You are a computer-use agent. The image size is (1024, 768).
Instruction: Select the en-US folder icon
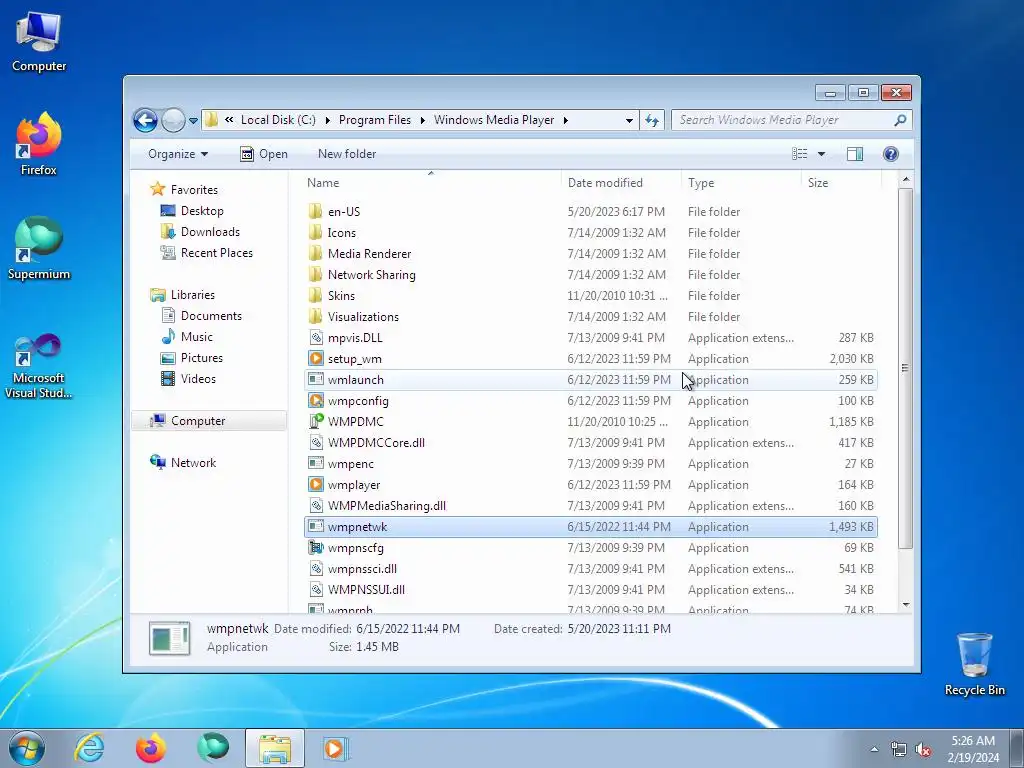315,212
